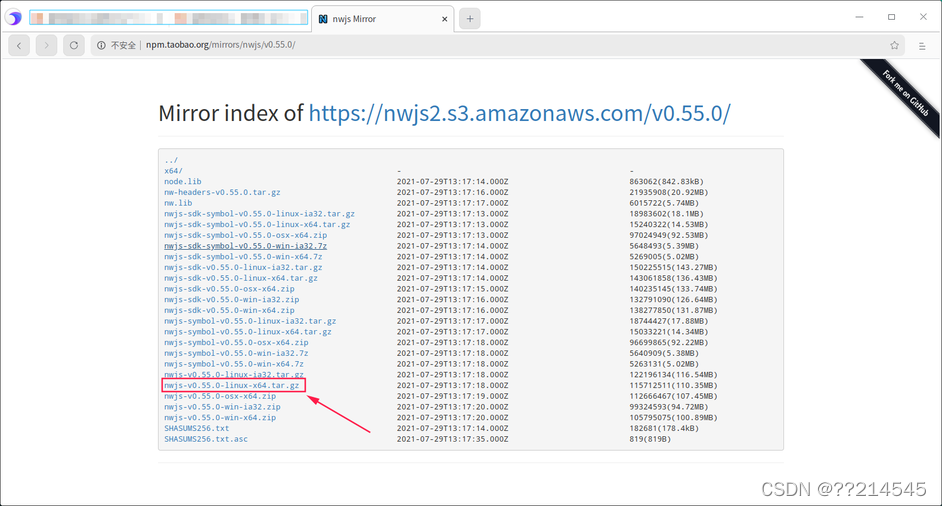Click the size text 115712511(110.35MB)
The image size is (942, 506).
(673, 386)
